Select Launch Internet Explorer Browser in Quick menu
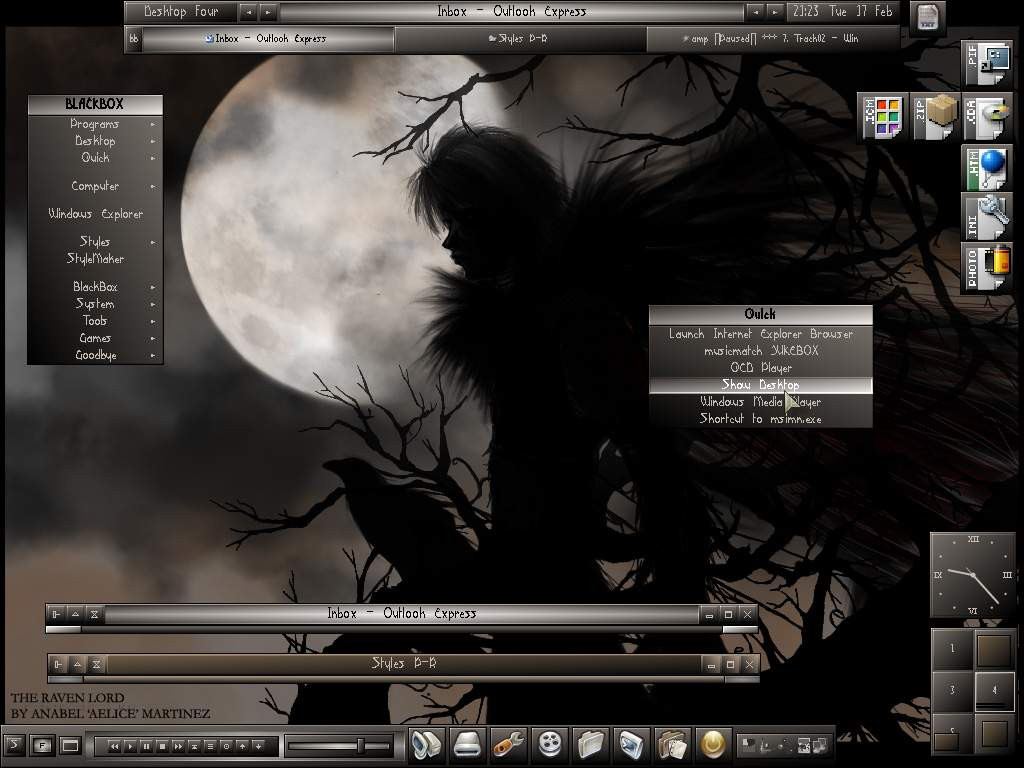The height and width of the screenshot is (768, 1024). click(761, 334)
